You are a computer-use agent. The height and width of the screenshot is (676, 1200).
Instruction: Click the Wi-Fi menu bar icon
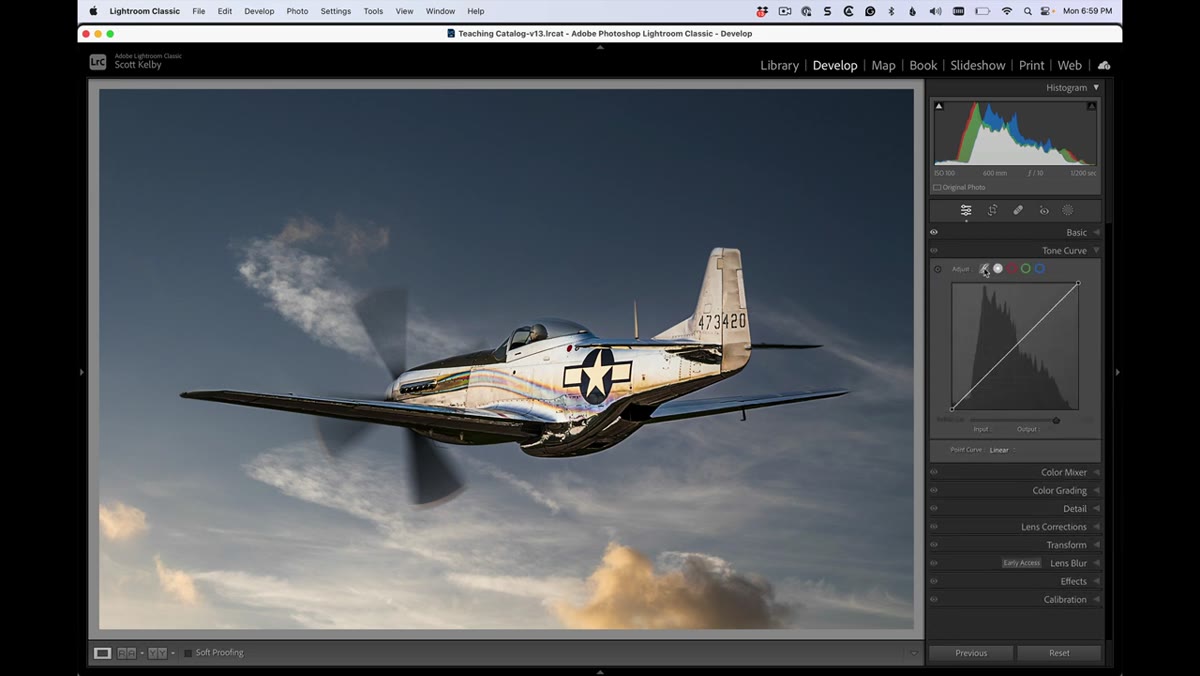1007,11
